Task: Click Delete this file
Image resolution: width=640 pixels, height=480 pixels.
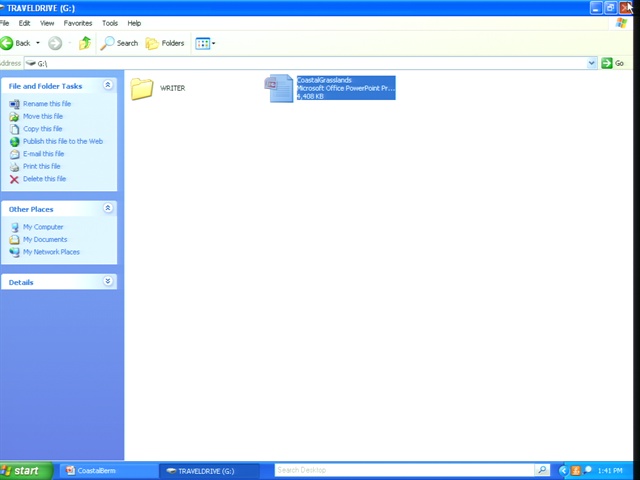Action: 44,179
